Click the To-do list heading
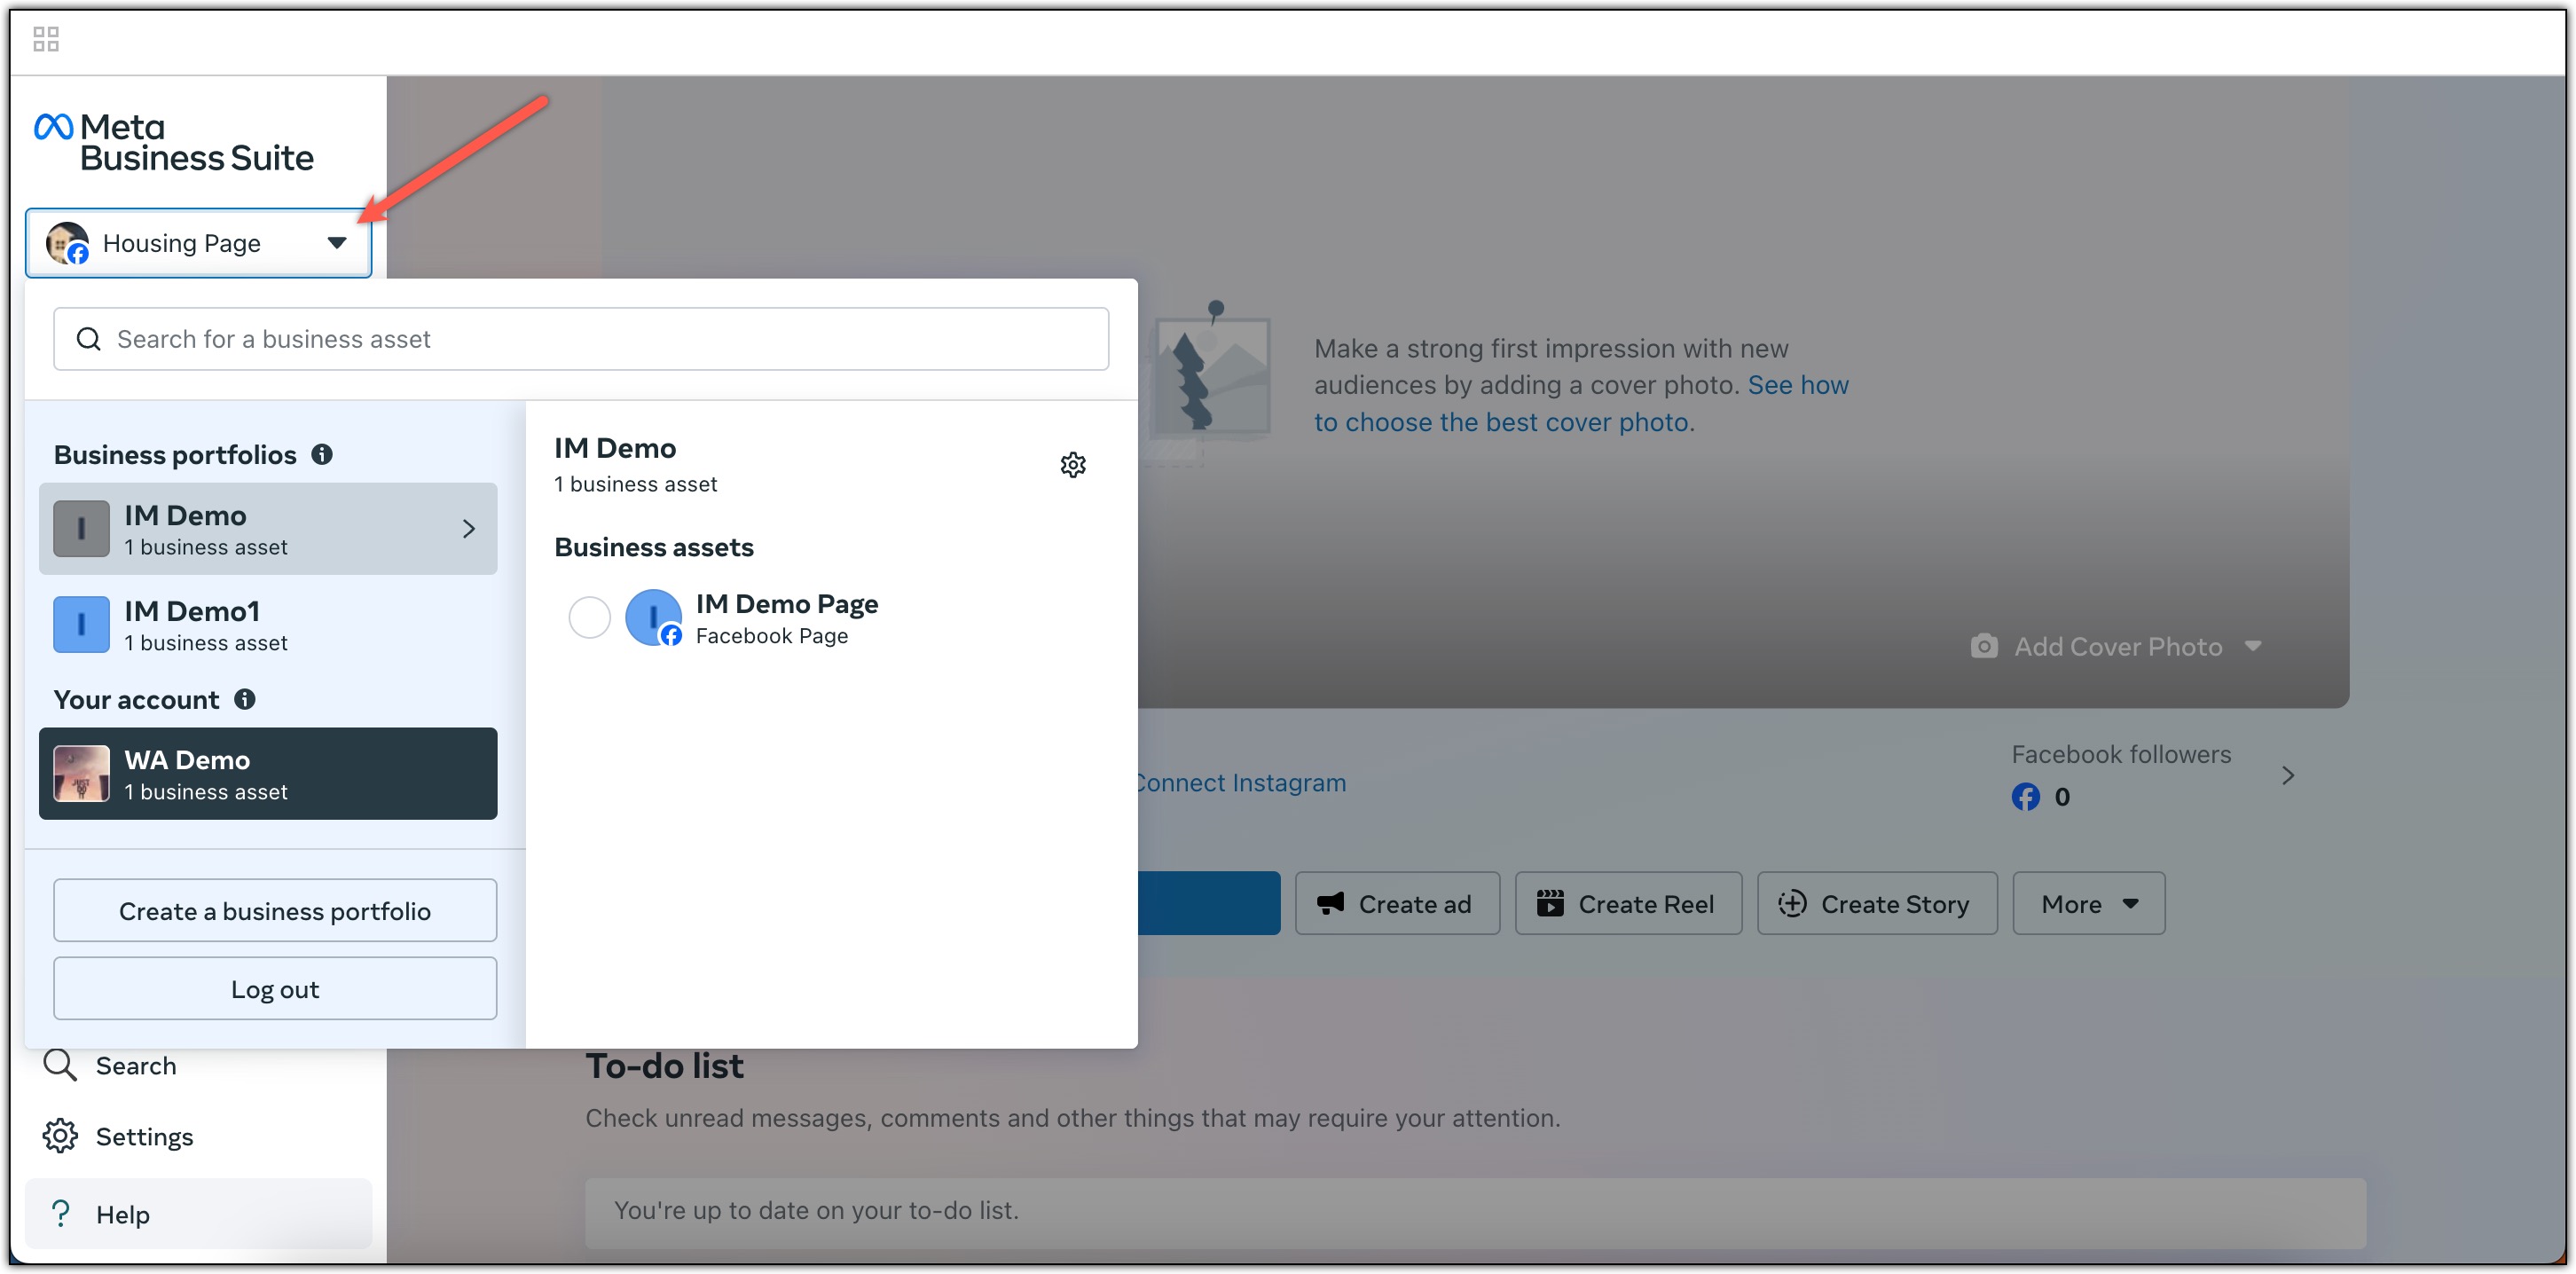The width and height of the screenshot is (2576, 1274). tap(664, 1066)
